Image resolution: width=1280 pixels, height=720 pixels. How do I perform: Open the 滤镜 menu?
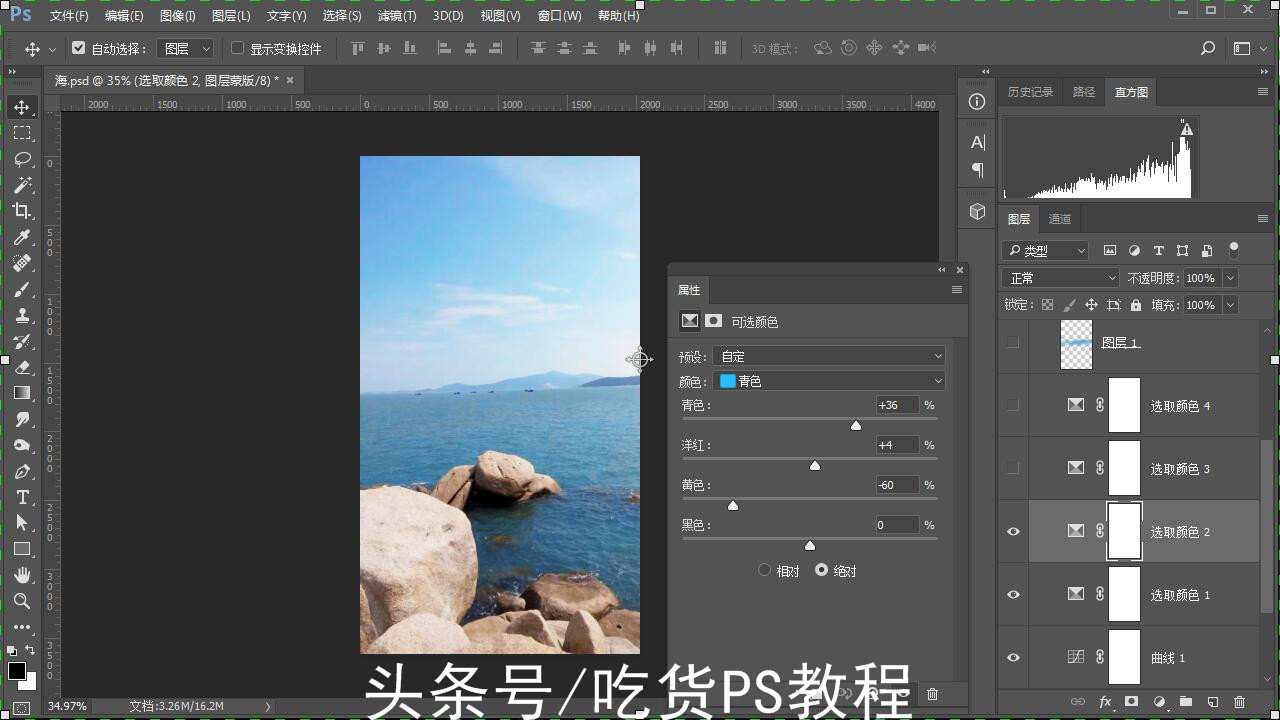[x=396, y=15]
